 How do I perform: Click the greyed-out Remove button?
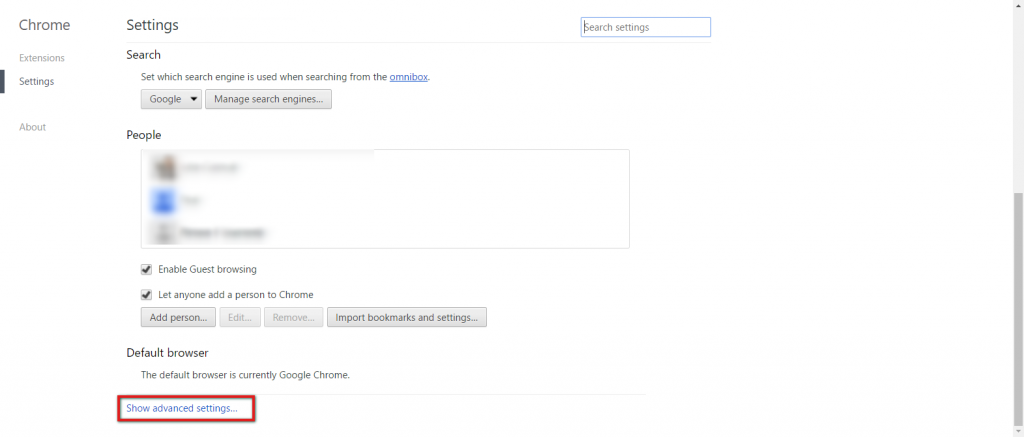point(294,317)
